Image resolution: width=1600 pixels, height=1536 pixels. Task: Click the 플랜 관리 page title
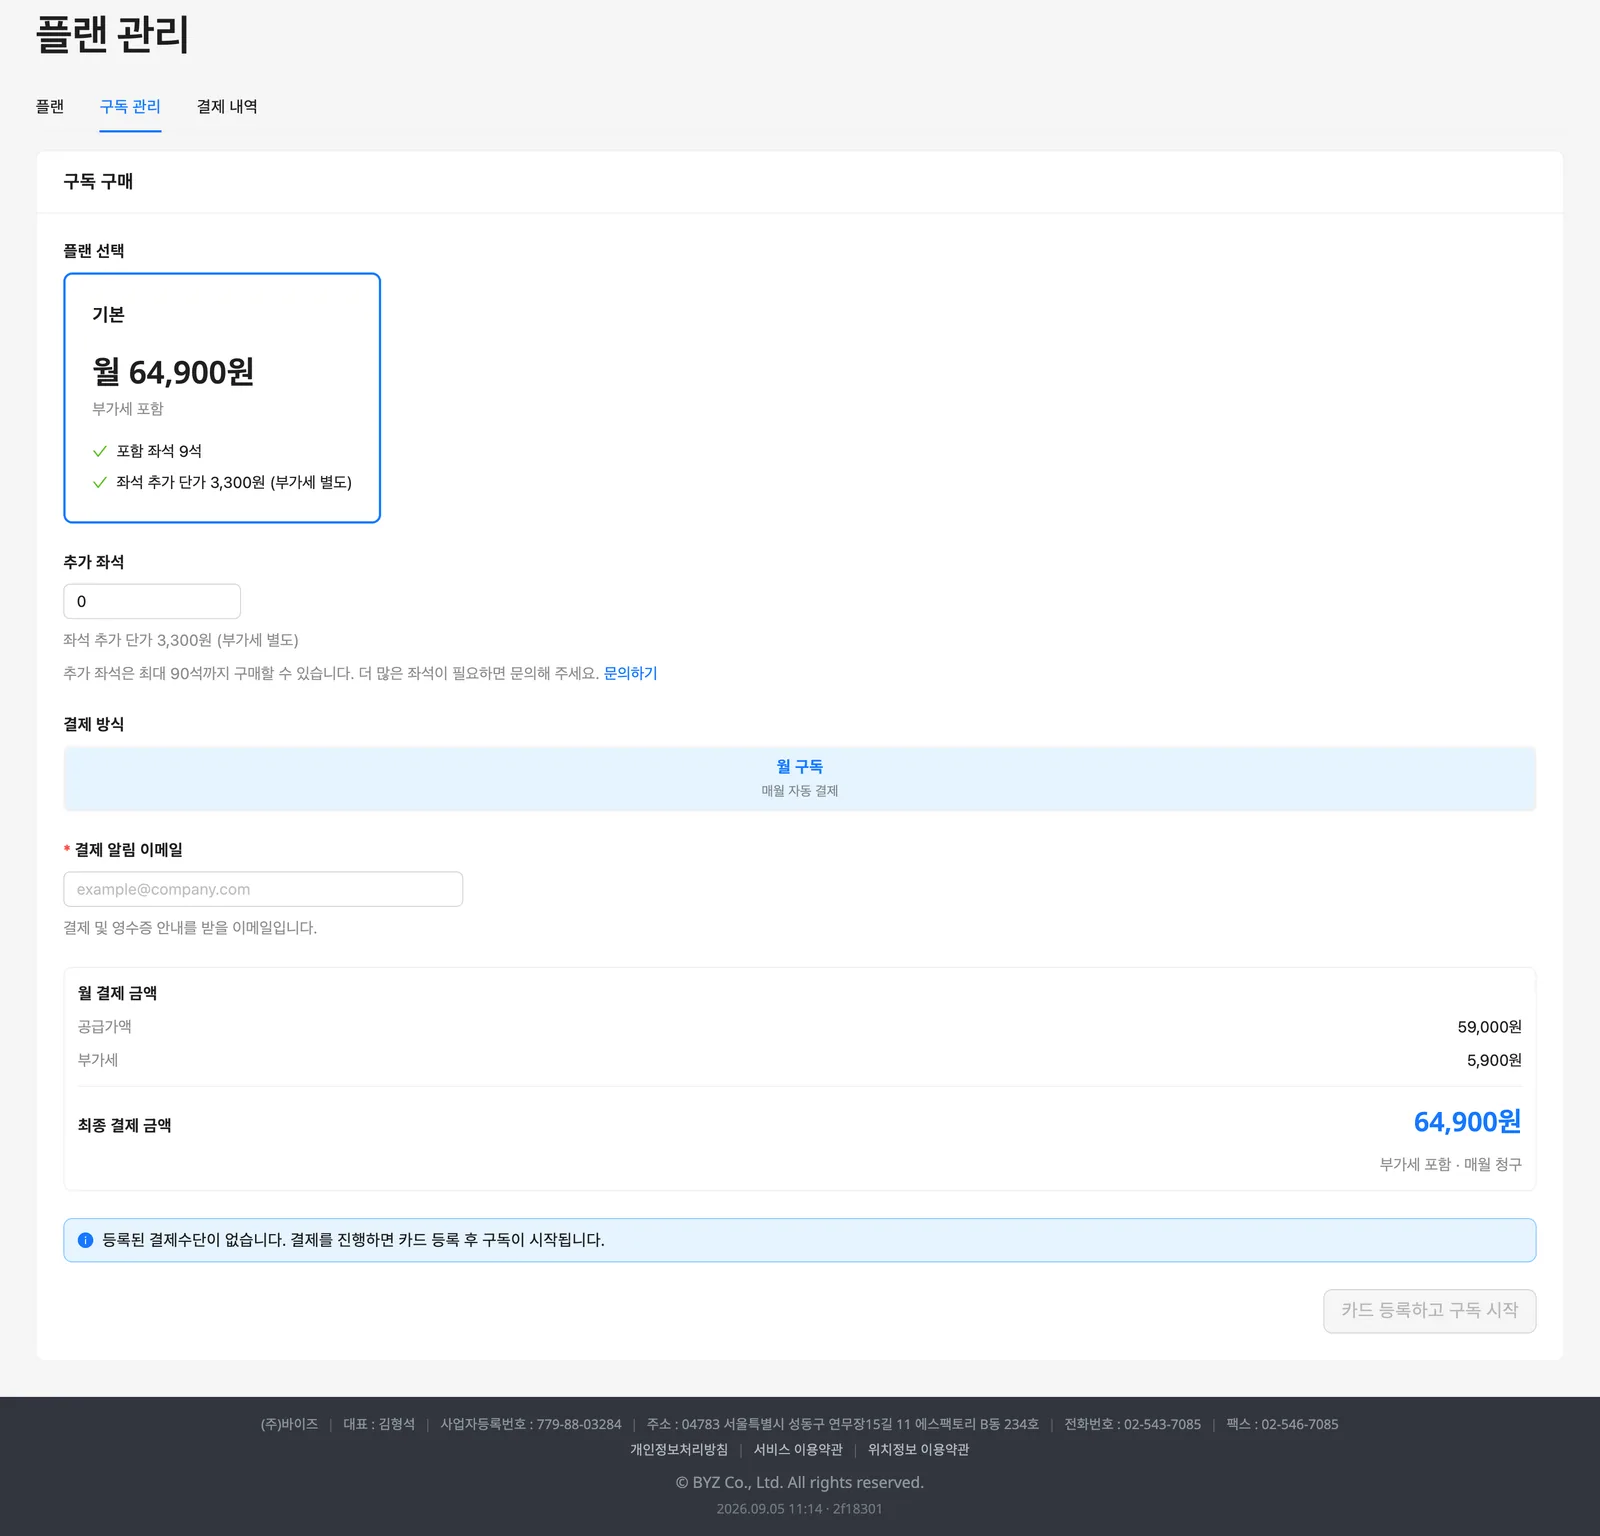(x=112, y=34)
